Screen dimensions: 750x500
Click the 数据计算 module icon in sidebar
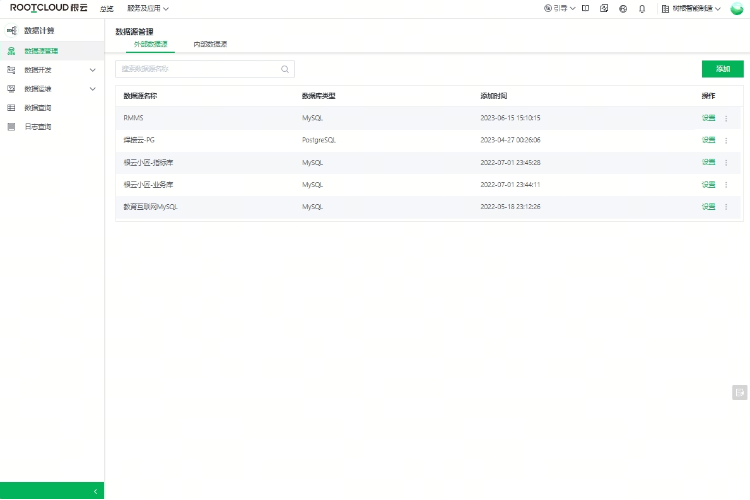point(11,31)
